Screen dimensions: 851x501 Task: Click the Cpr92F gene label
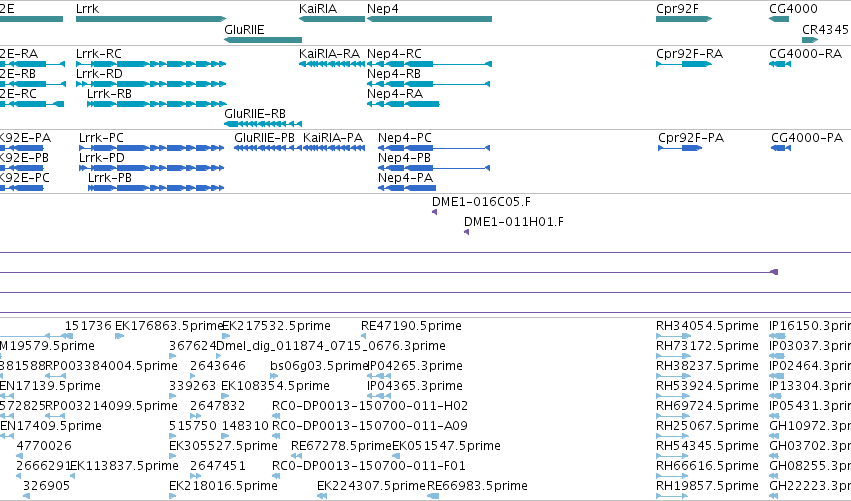tap(677, 9)
